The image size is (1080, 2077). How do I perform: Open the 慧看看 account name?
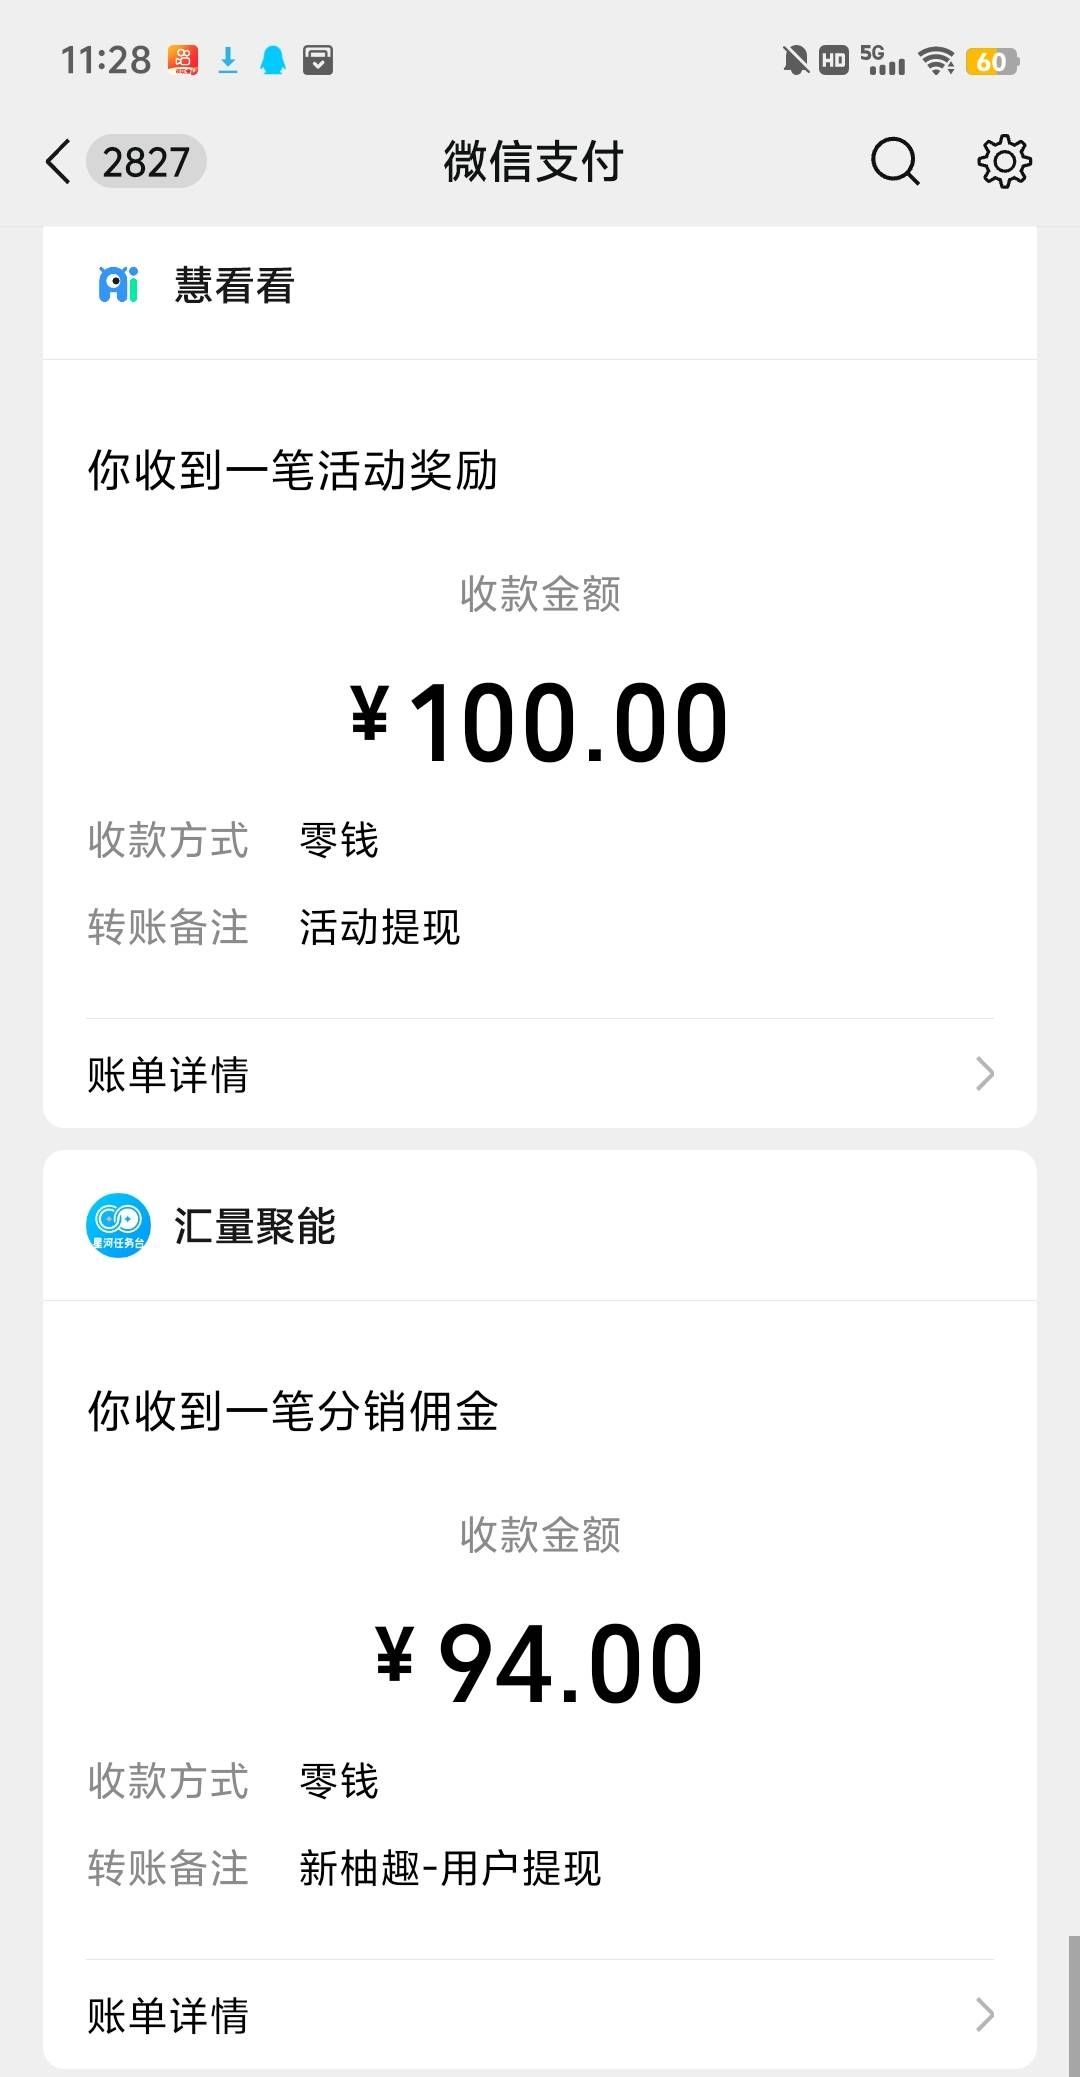point(234,286)
